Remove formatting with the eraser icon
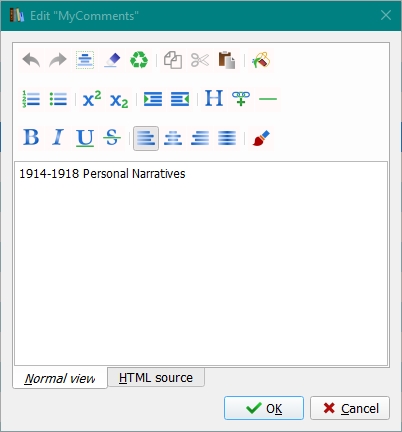Image resolution: width=402 pixels, height=432 pixels. point(112,60)
